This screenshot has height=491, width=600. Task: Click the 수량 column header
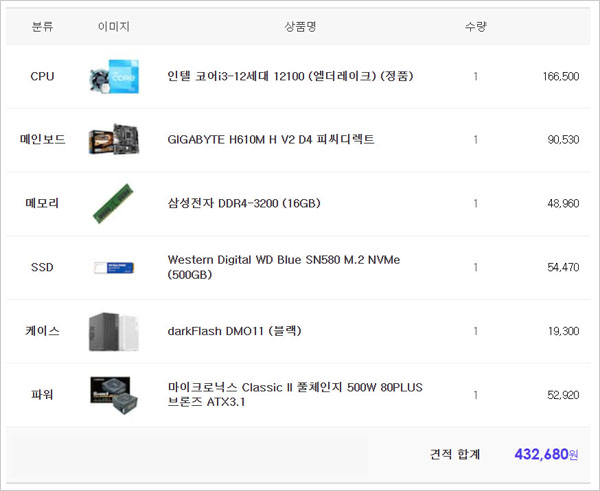[475, 26]
